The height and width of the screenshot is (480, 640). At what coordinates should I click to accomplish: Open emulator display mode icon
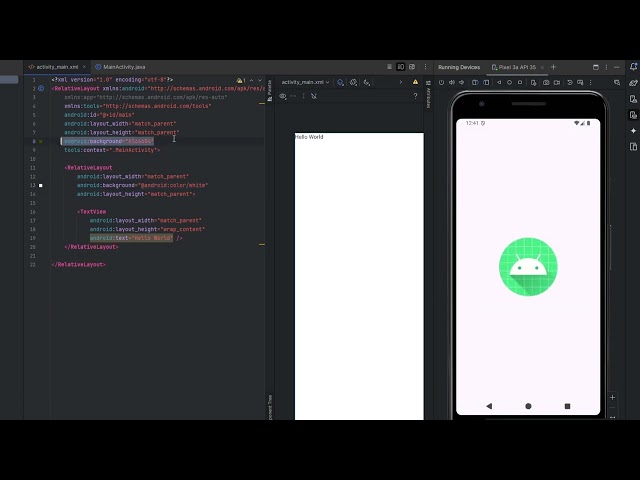[580, 82]
